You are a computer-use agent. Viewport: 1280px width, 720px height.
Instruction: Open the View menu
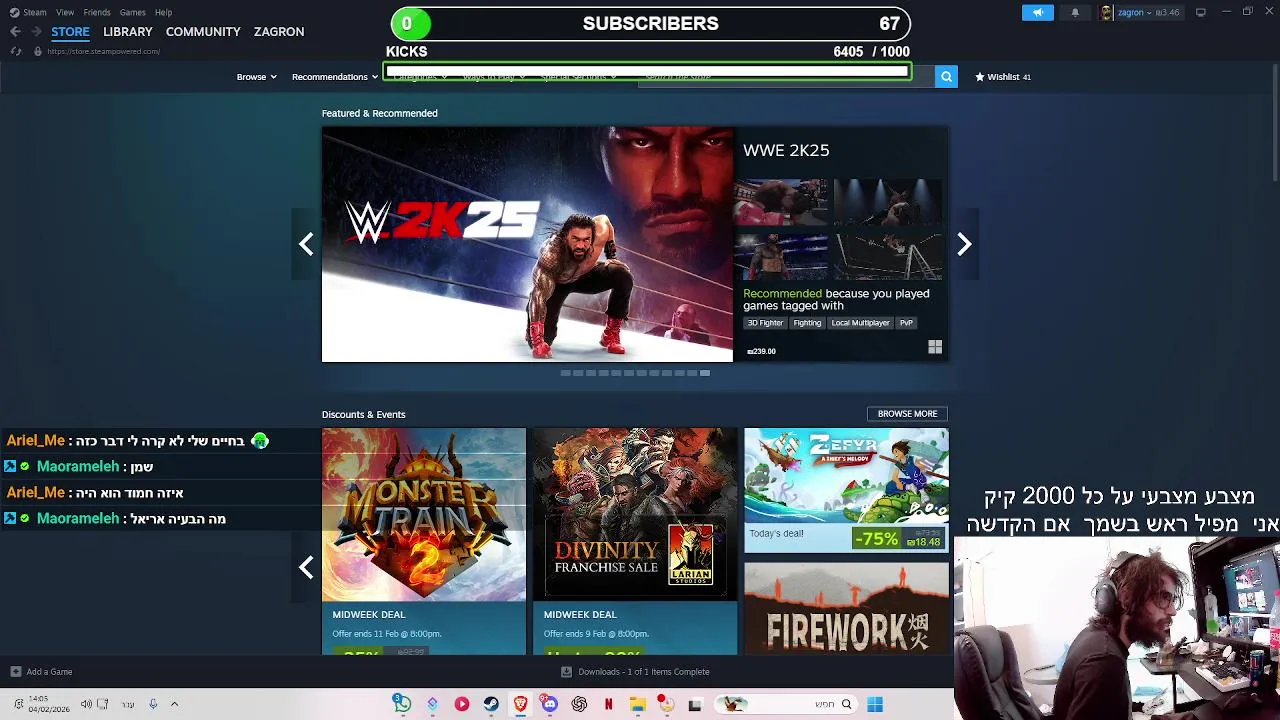click(65, 12)
